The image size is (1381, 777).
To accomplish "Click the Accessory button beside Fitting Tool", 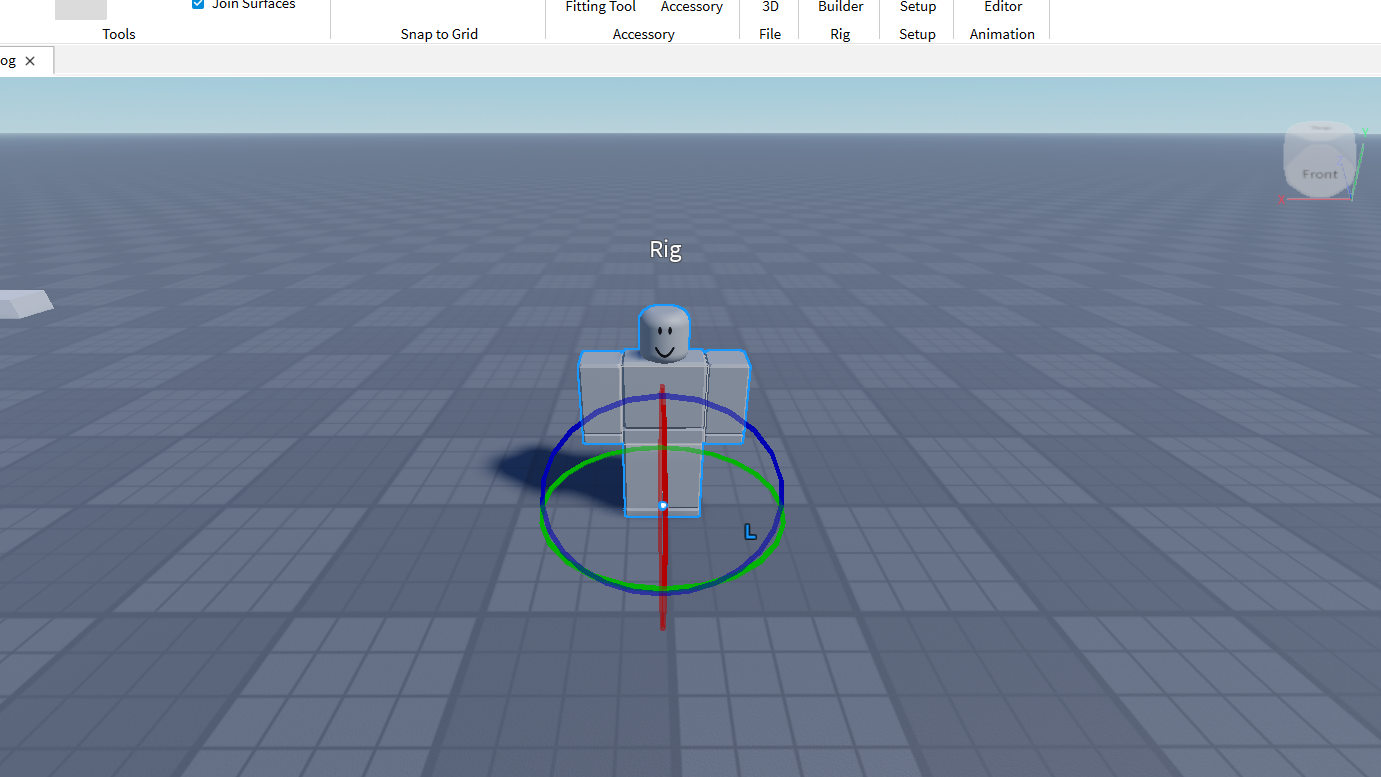I will coord(691,7).
